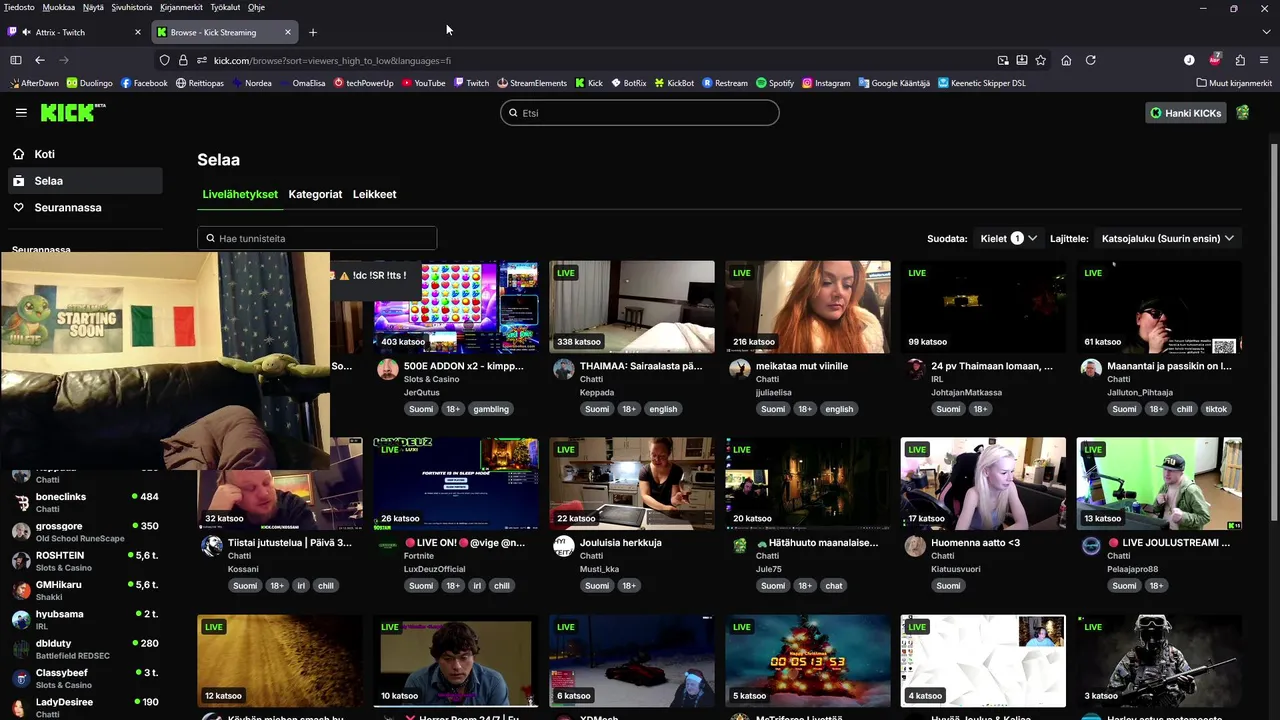Open the Spotify bookmark

click(775, 83)
